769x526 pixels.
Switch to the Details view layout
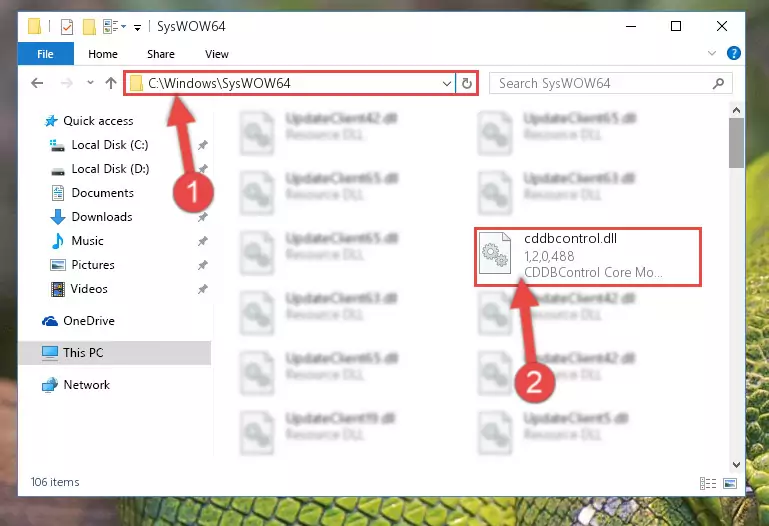click(x=708, y=483)
